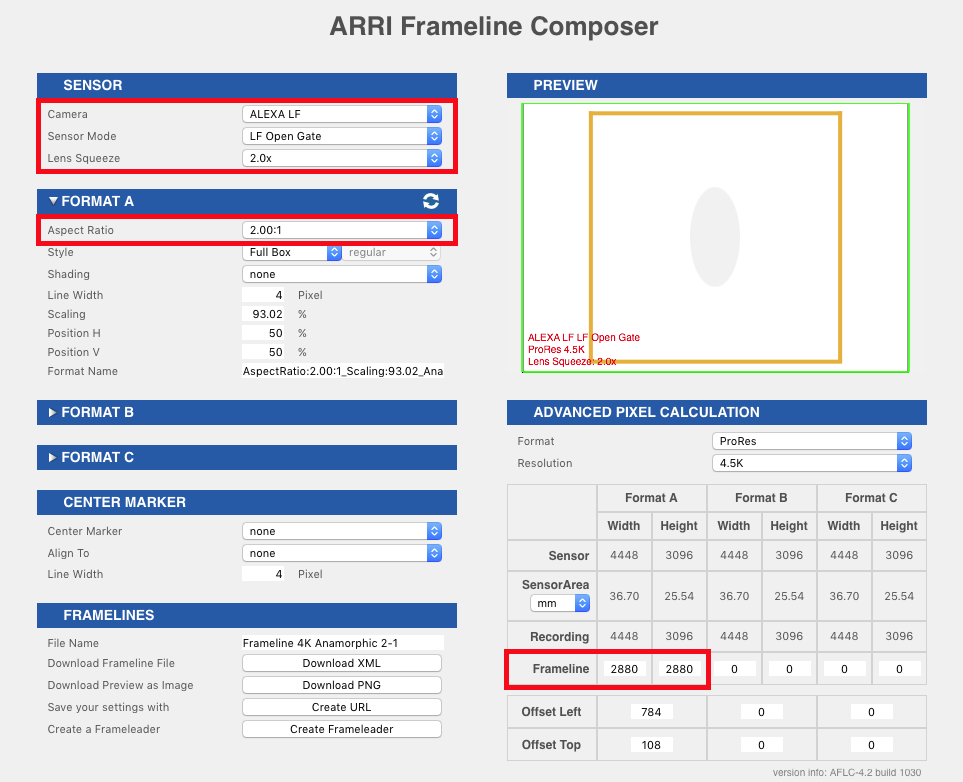Click the Recording row label
Image resolution: width=963 pixels, height=782 pixels.
tap(559, 636)
